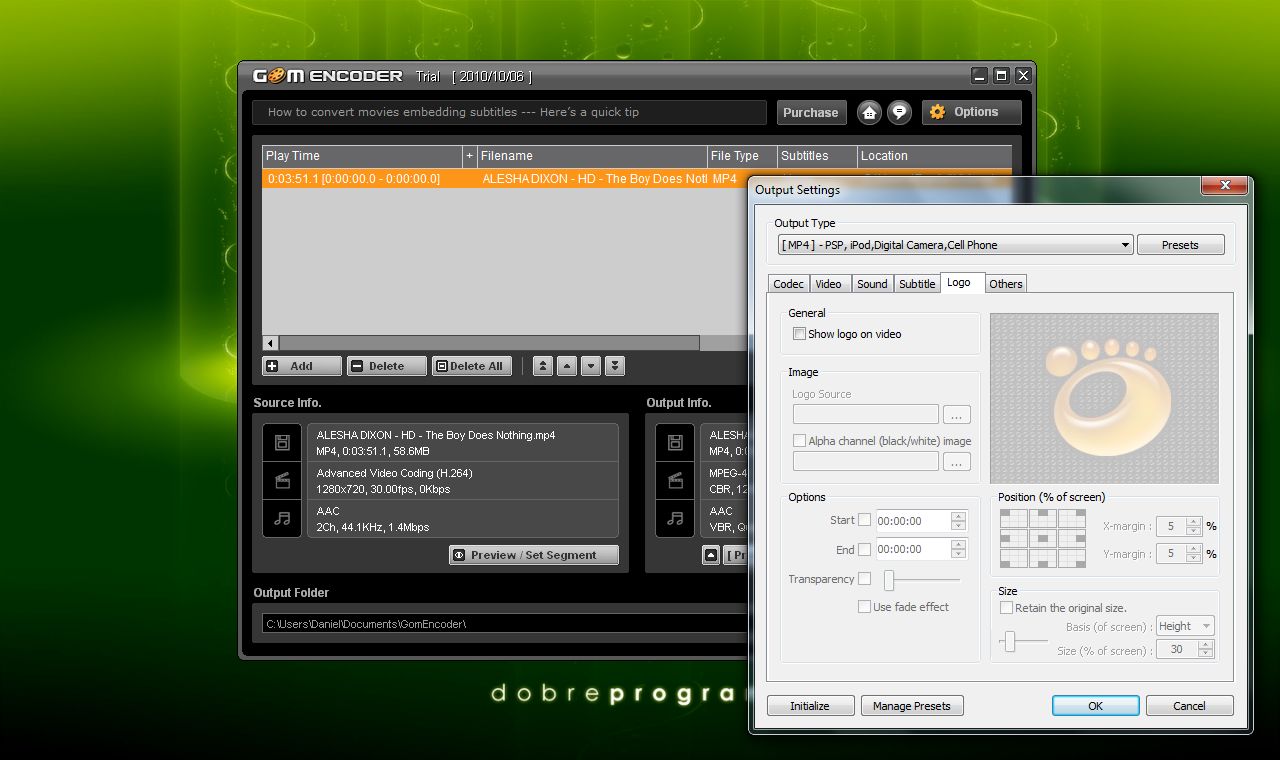Set logo position to middle-right

1072,538
